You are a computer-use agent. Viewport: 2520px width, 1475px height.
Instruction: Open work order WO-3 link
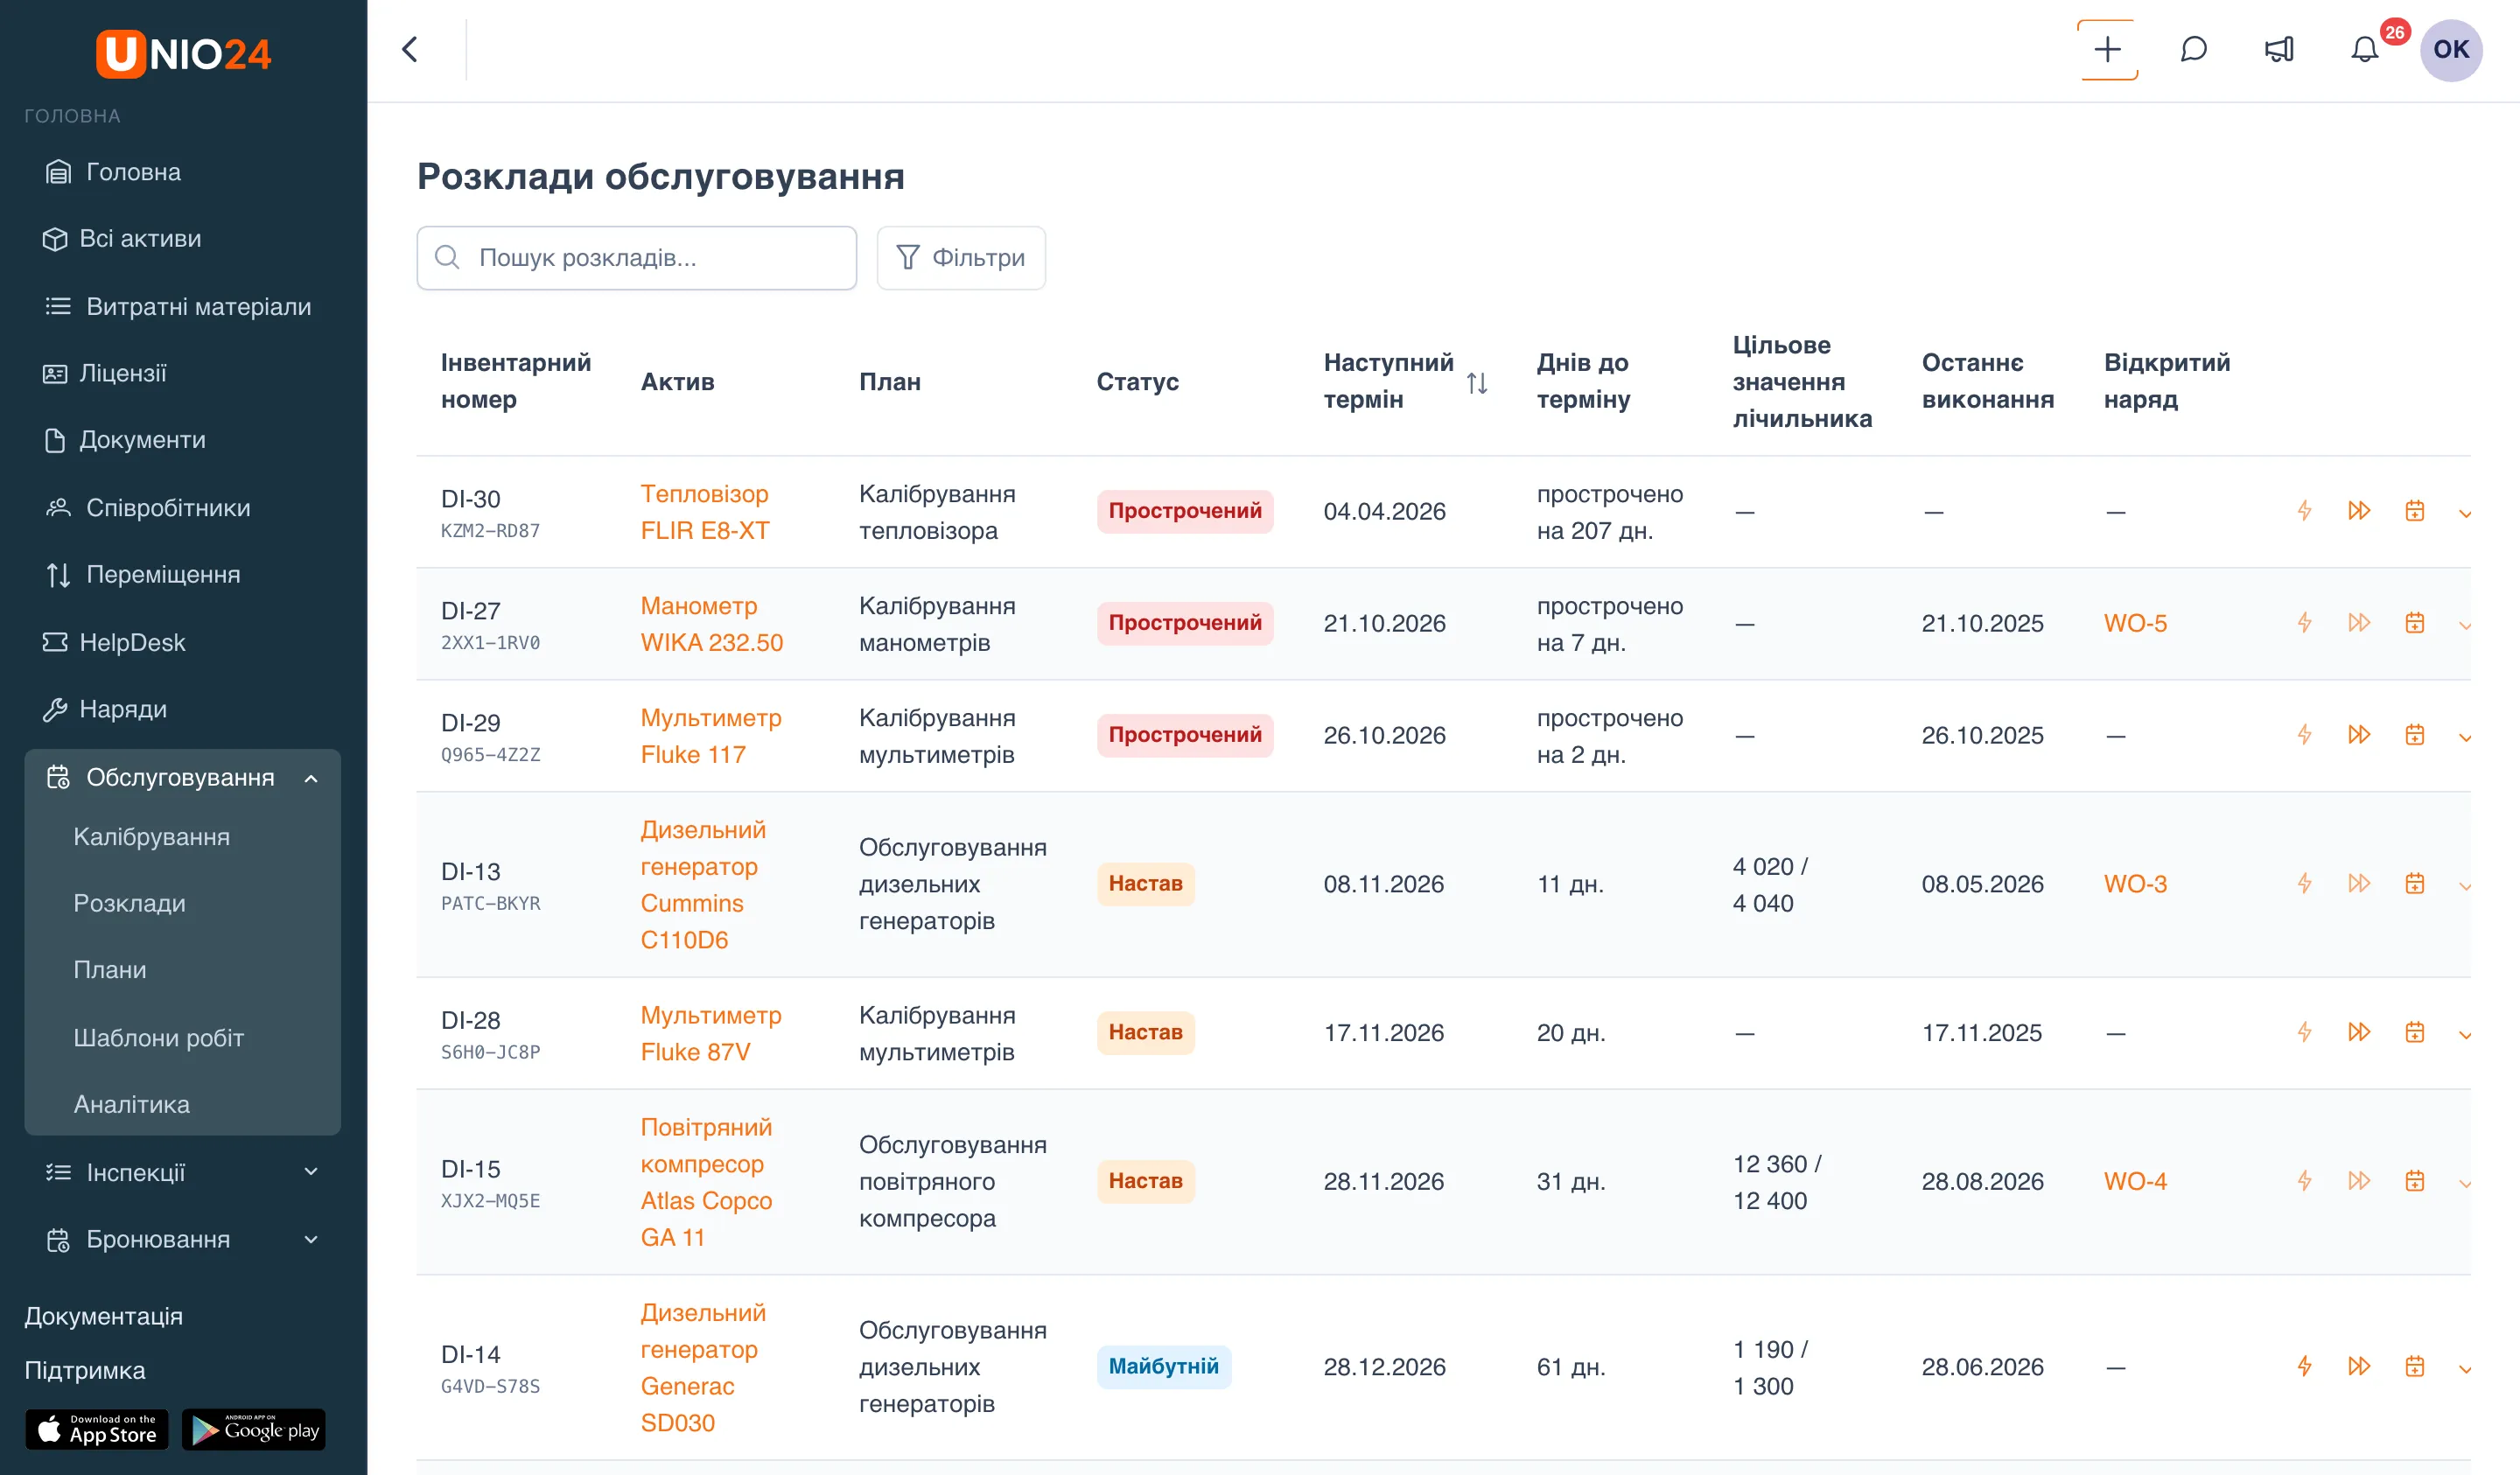[2135, 884]
